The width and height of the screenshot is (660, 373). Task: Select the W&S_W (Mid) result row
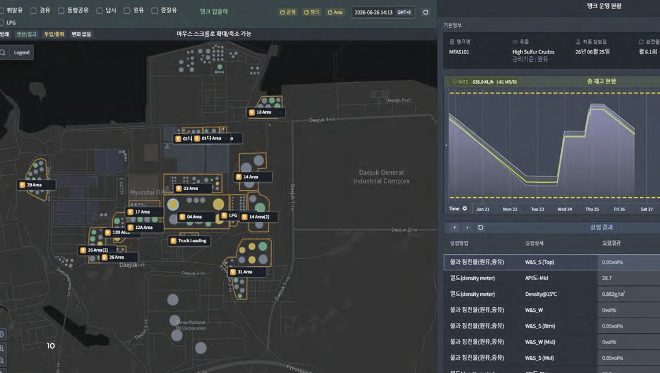click(x=552, y=342)
